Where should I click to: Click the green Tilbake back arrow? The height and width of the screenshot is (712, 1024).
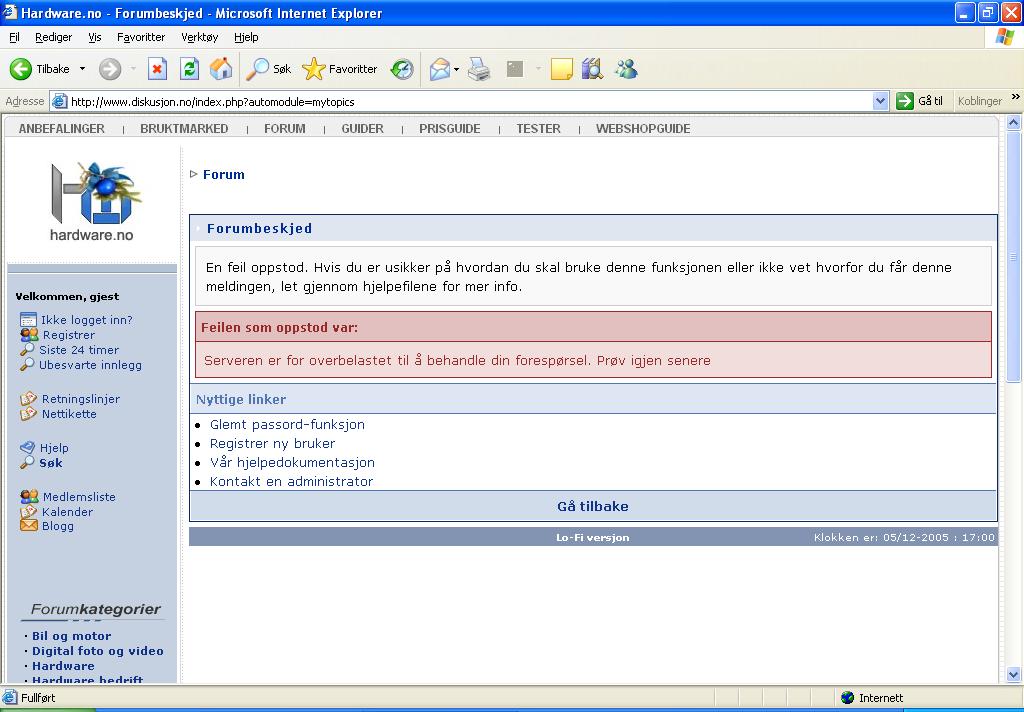21,69
